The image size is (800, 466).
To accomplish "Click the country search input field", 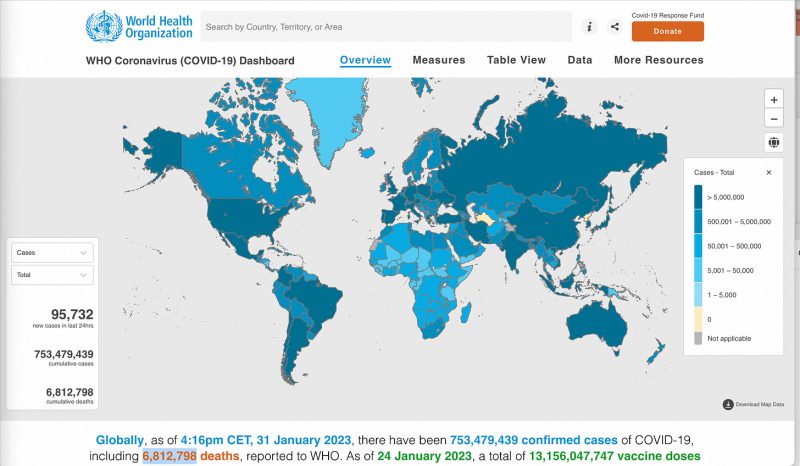I will (385, 27).
